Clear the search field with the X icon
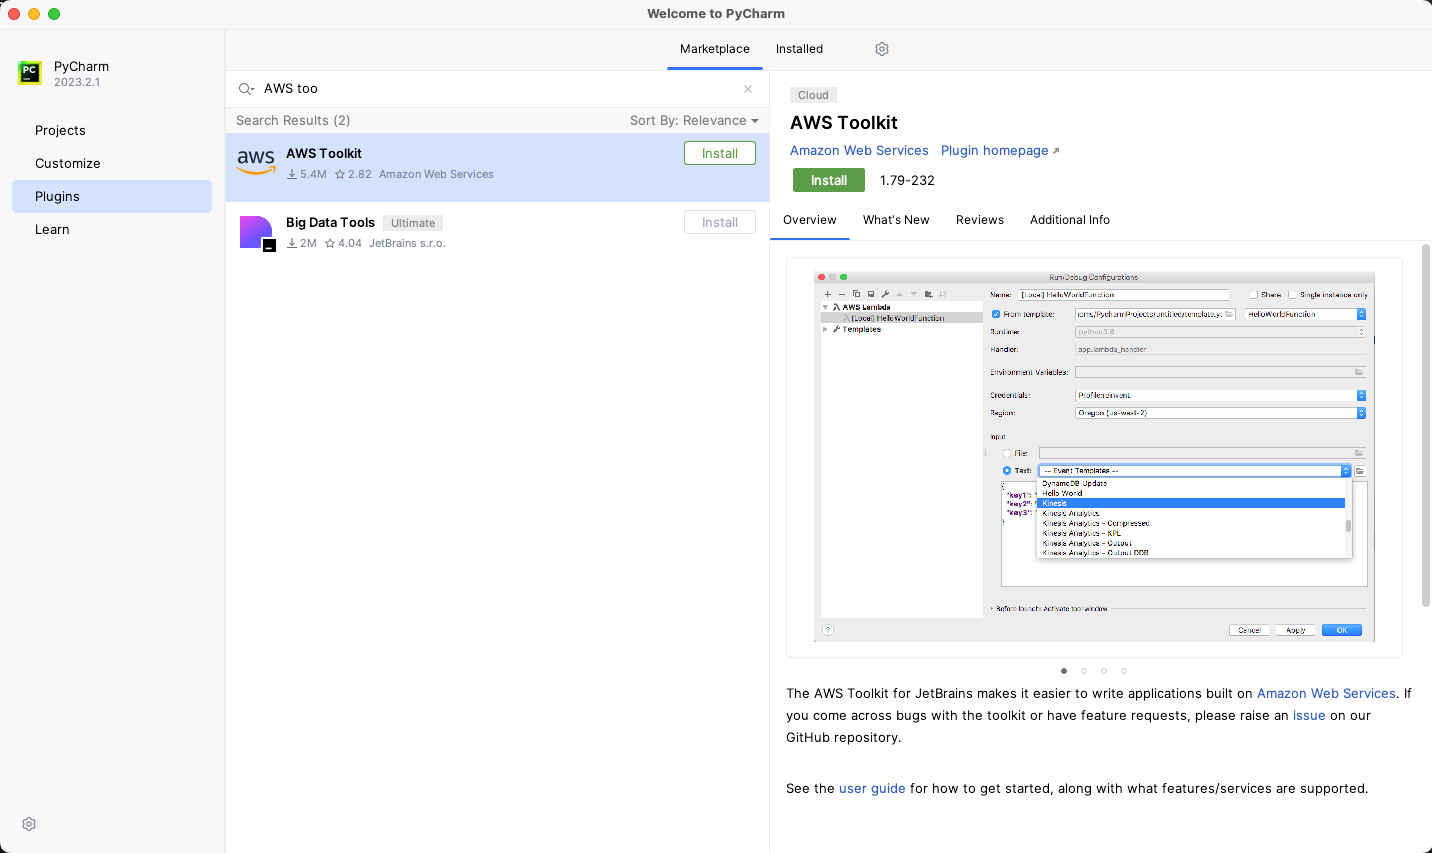This screenshot has height=853, width=1432. pyautogui.click(x=747, y=88)
